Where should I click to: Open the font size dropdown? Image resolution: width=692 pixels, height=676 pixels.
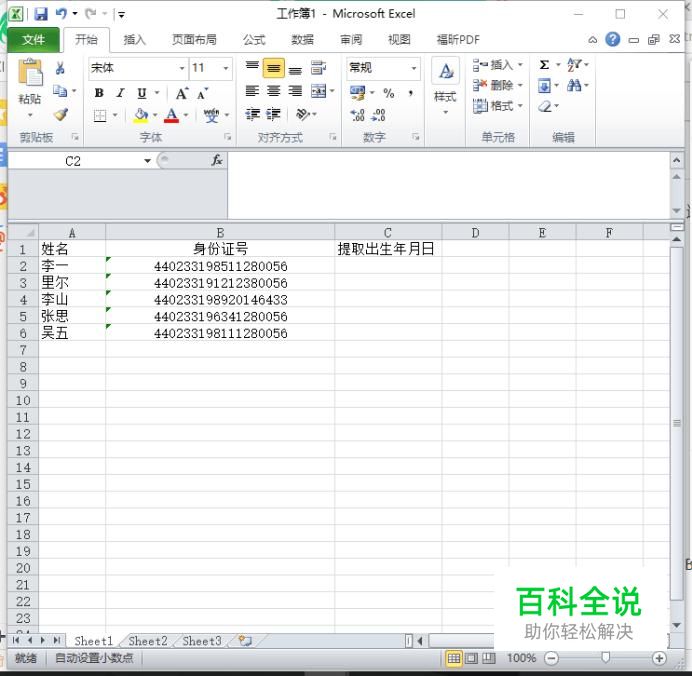(226, 68)
